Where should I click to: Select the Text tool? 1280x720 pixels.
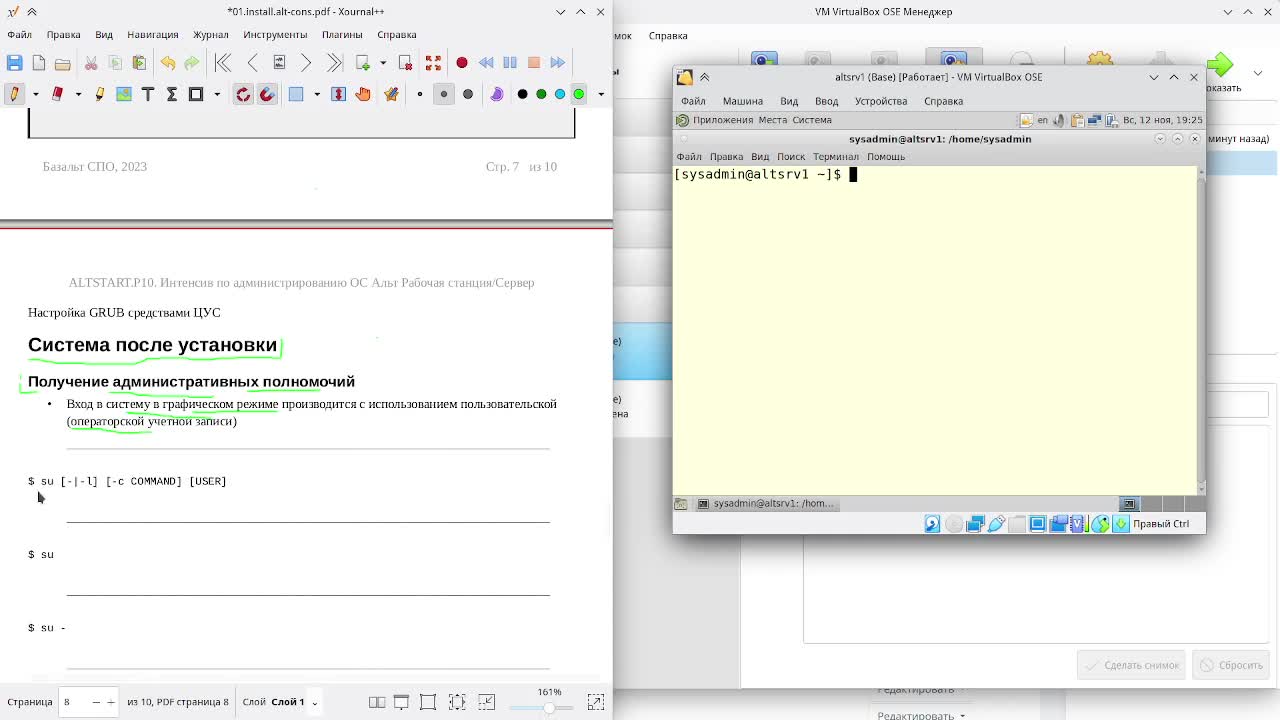pos(148,94)
